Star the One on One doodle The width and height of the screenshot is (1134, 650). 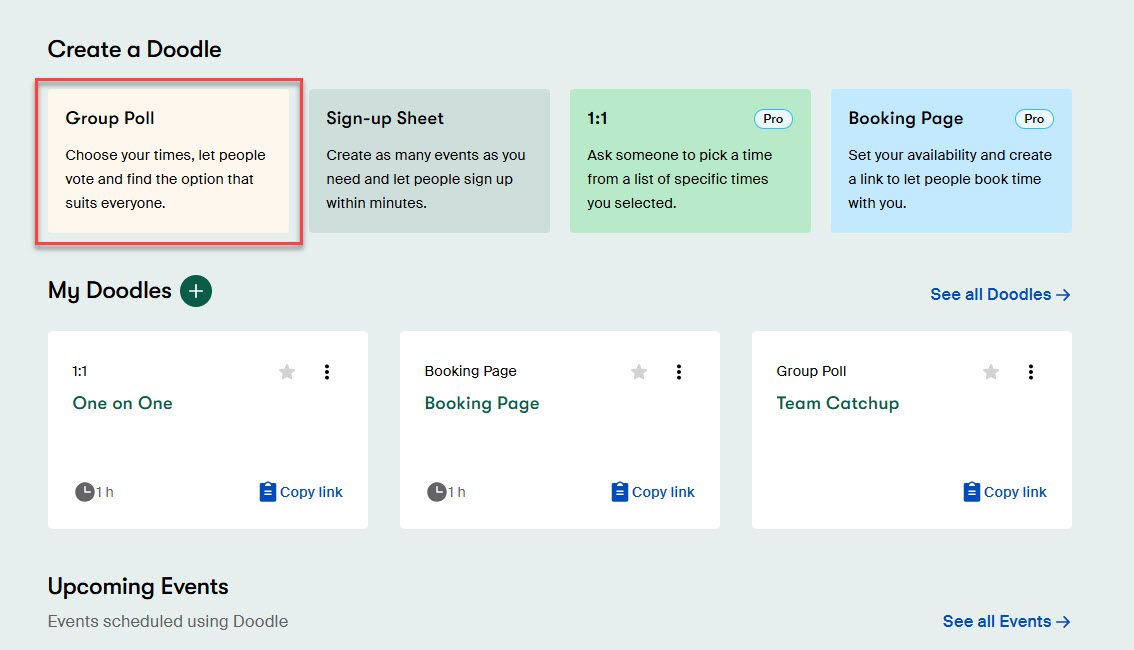[287, 372]
